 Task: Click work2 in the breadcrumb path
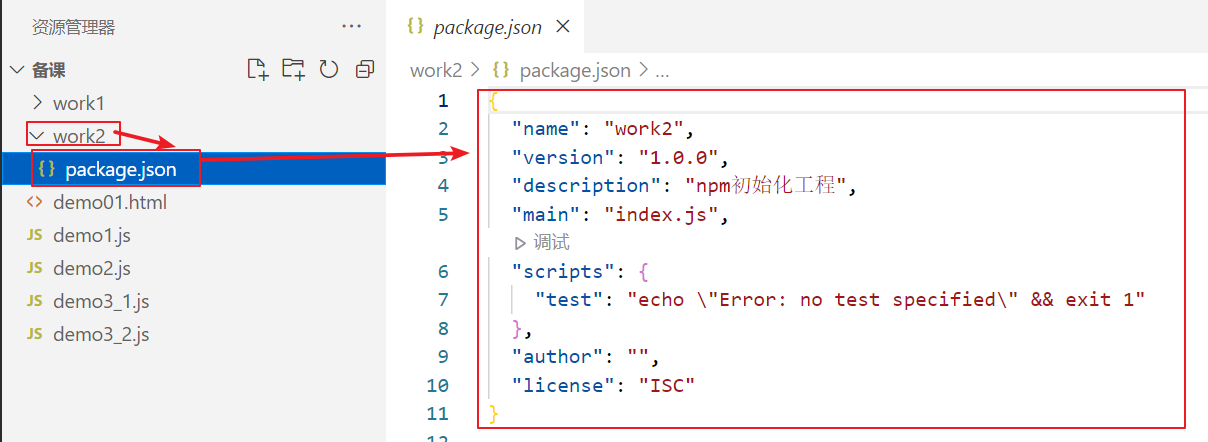[x=436, y=70]
